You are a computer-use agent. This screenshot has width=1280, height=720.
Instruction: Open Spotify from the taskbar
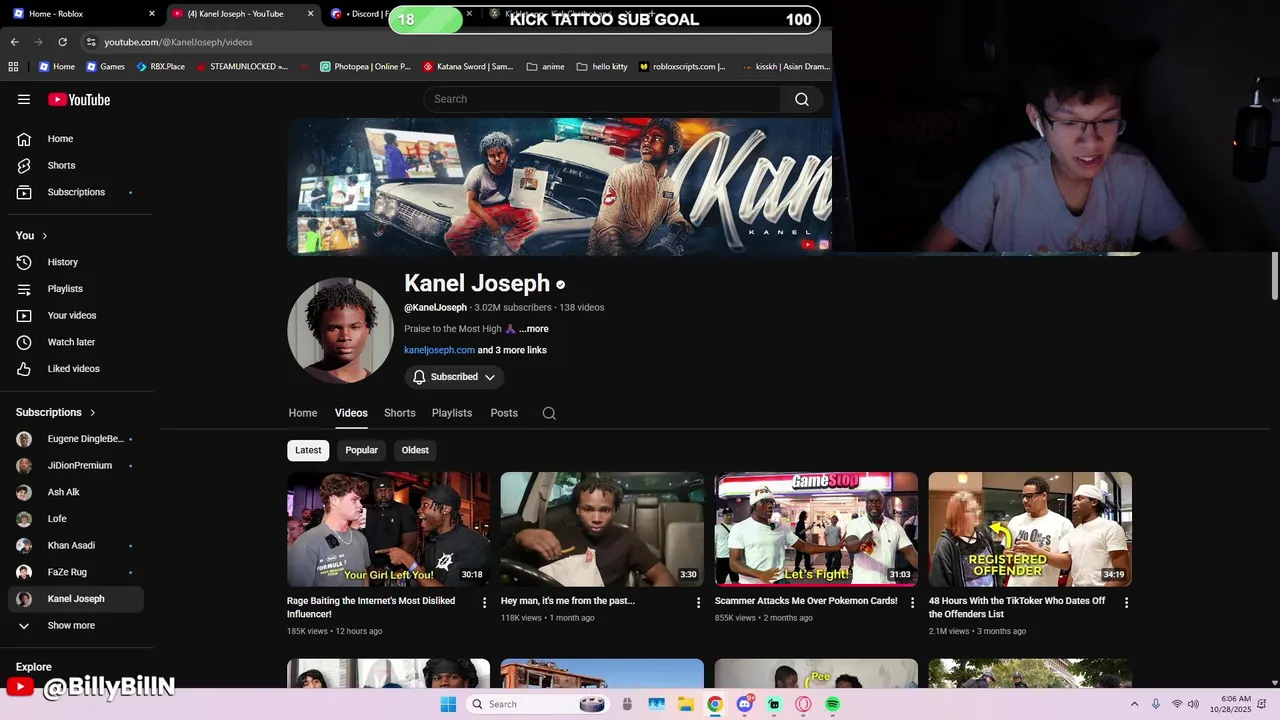click(832, 704)
